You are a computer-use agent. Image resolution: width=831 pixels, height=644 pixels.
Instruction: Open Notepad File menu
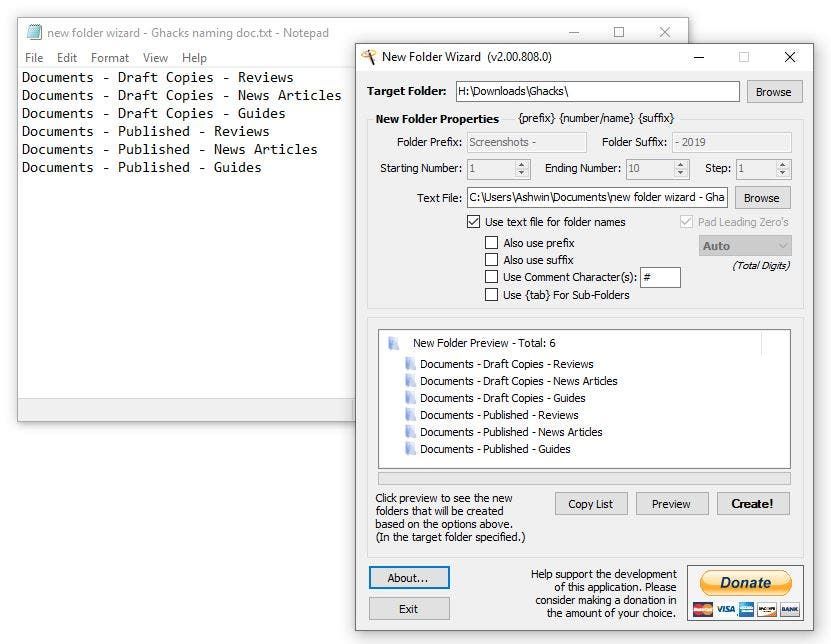[x=34, y=58]
